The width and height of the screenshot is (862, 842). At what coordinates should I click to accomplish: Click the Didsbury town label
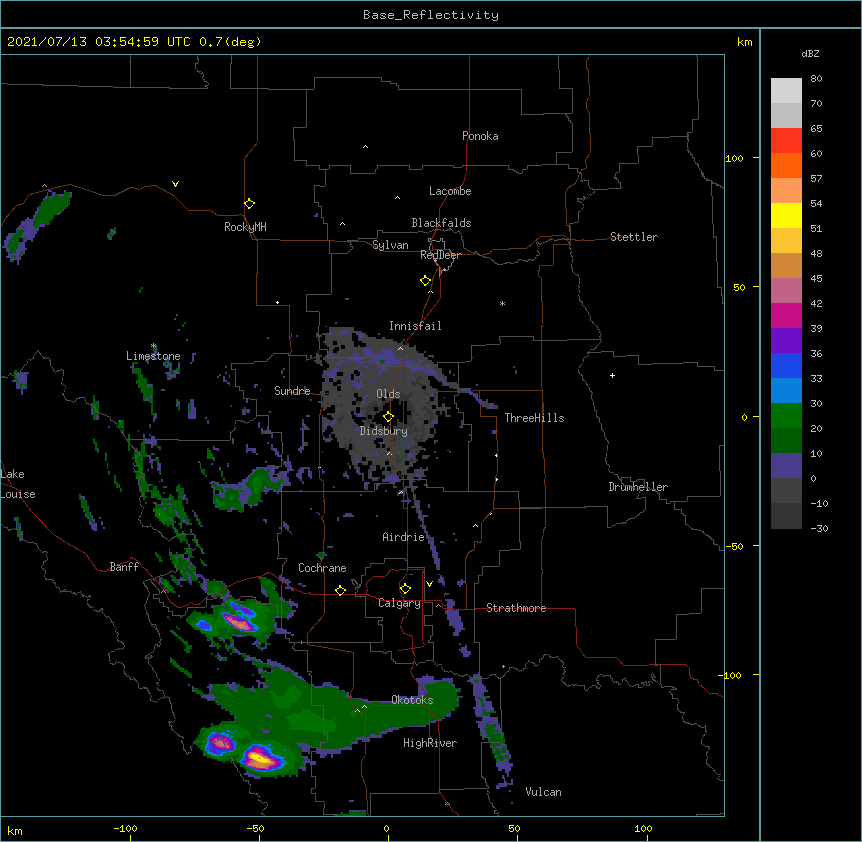(384, 431)
